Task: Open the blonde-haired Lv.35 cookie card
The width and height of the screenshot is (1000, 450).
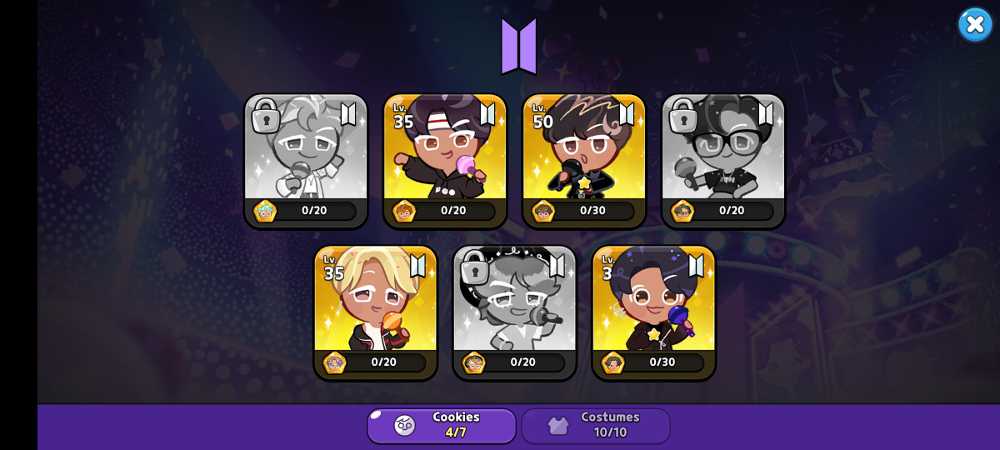Action: 376,313
